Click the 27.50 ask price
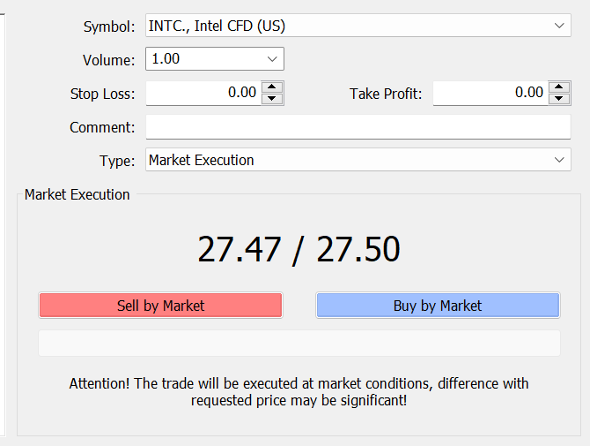Viewport: 591px width, 447px height. [358, 249]
